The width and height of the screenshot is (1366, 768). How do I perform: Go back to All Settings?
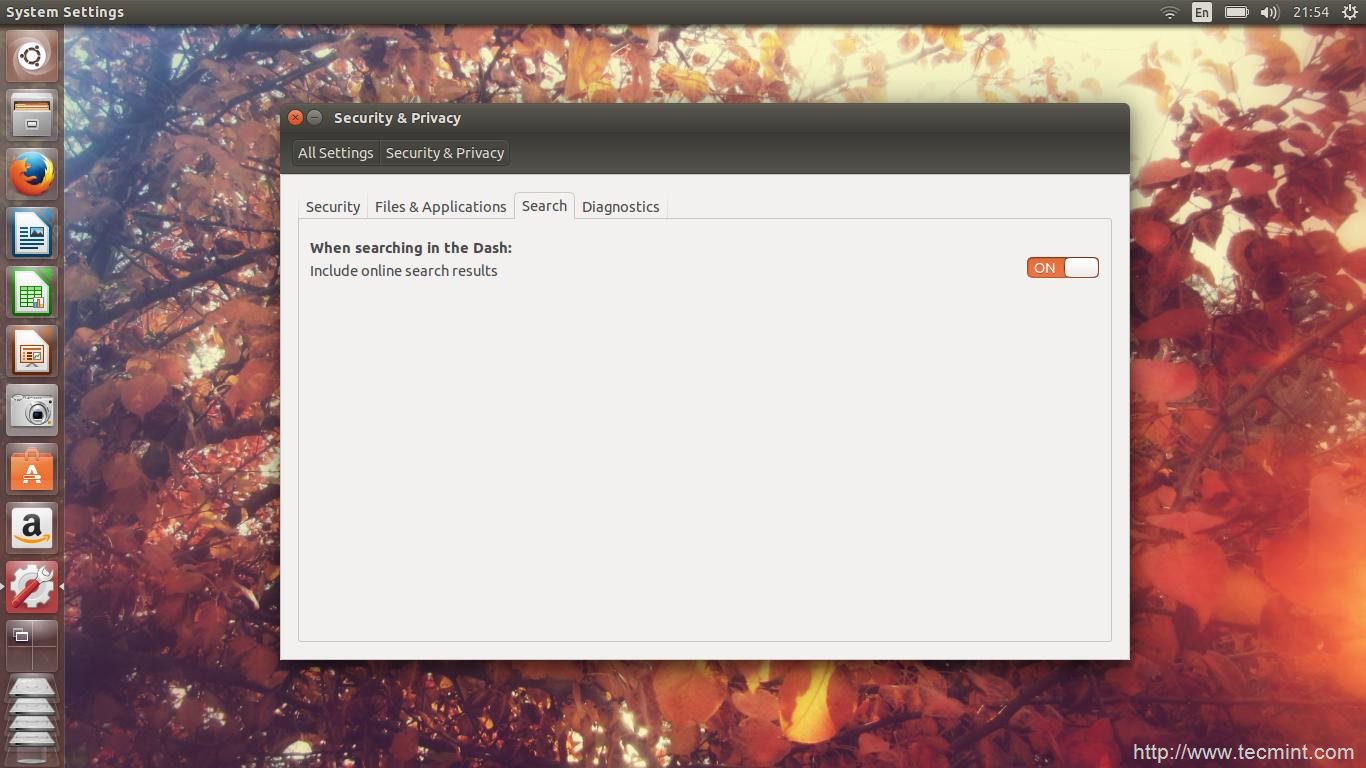335,153
